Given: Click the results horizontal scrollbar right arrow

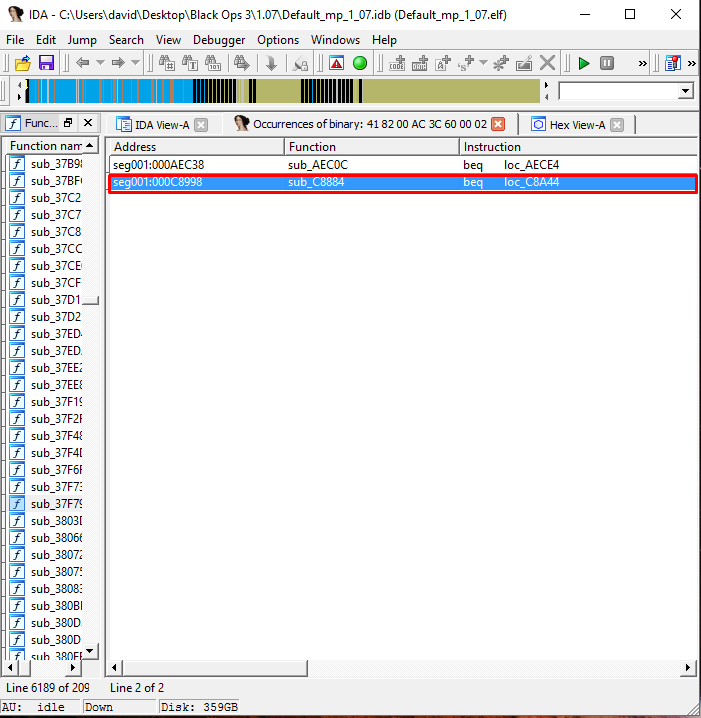Looking at the screenshot, I should pyautogui.click(x=687, y=668).
